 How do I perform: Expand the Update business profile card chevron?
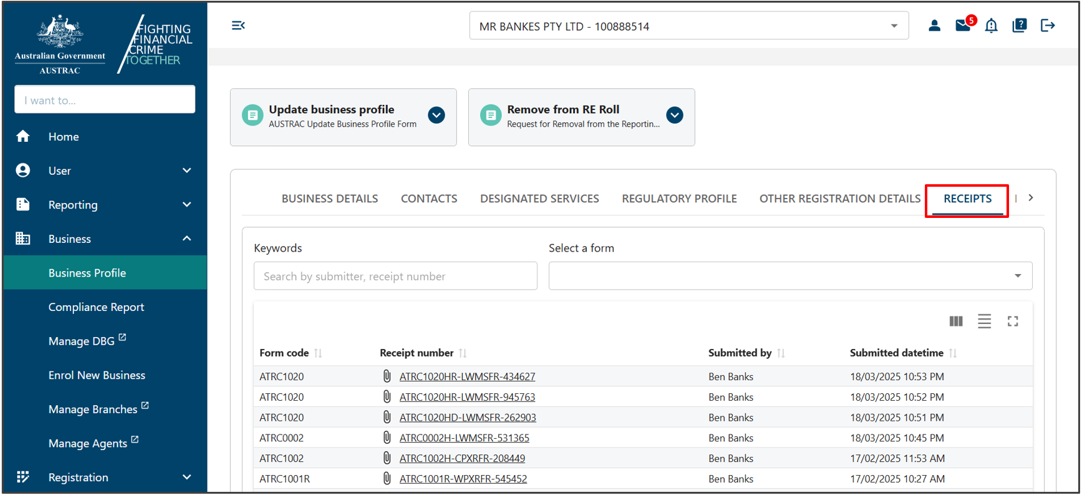pos(436,115)
